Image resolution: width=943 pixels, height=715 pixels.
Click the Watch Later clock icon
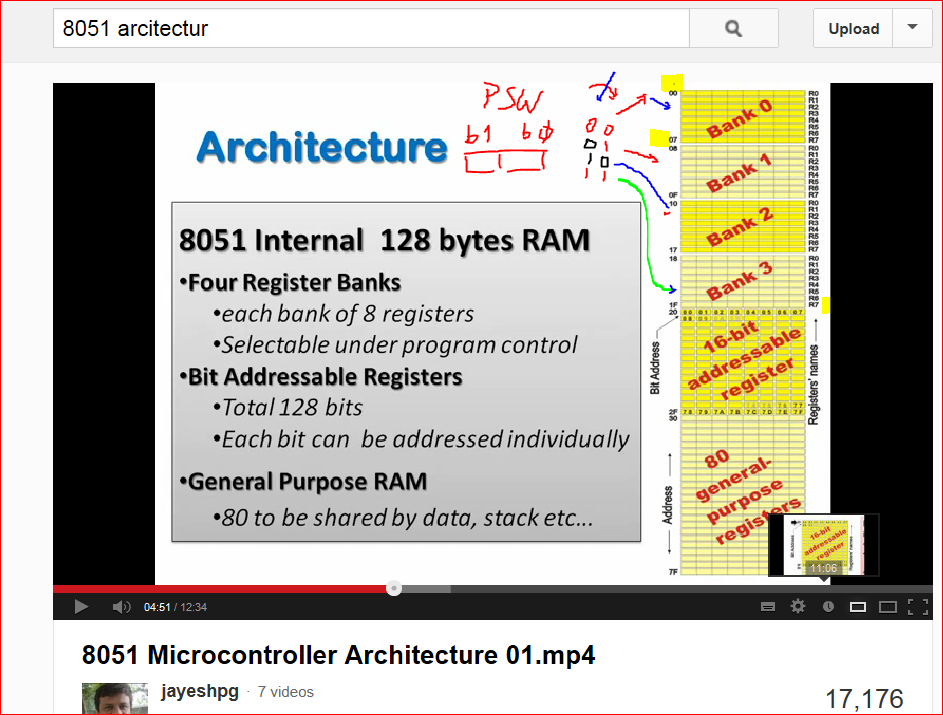pos(828,607)
